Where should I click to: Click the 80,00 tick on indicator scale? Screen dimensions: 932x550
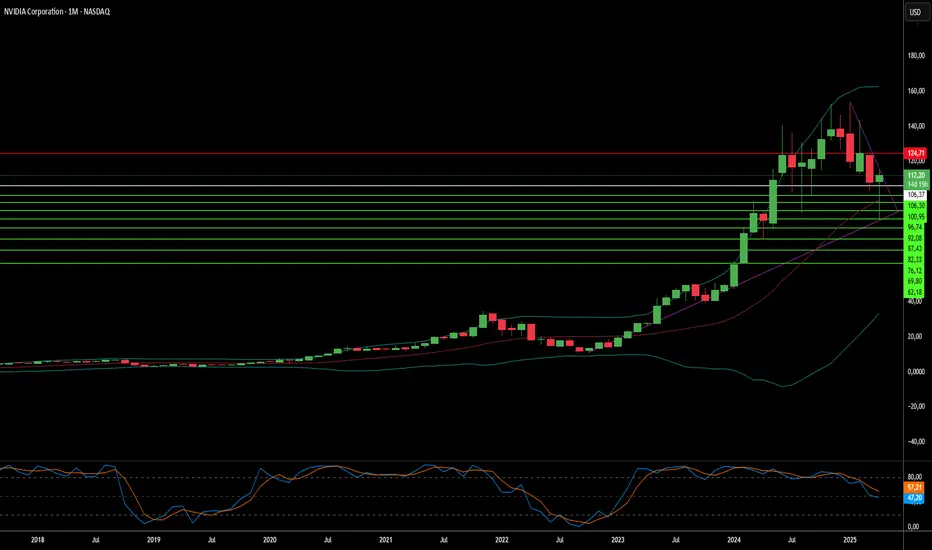click(x=915, y=477)
